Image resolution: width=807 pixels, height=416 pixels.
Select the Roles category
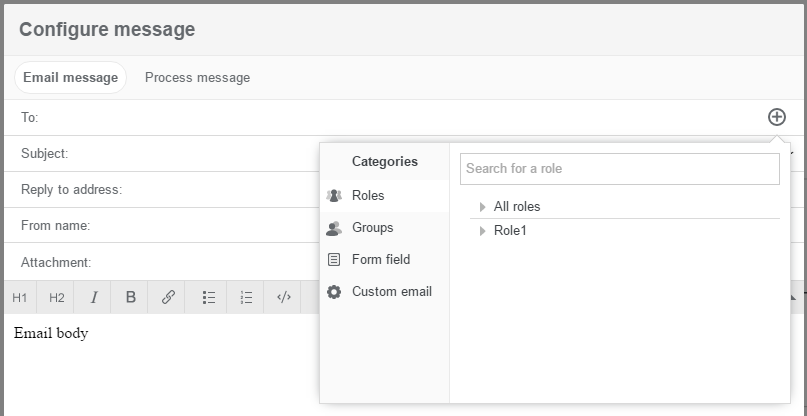368,196
